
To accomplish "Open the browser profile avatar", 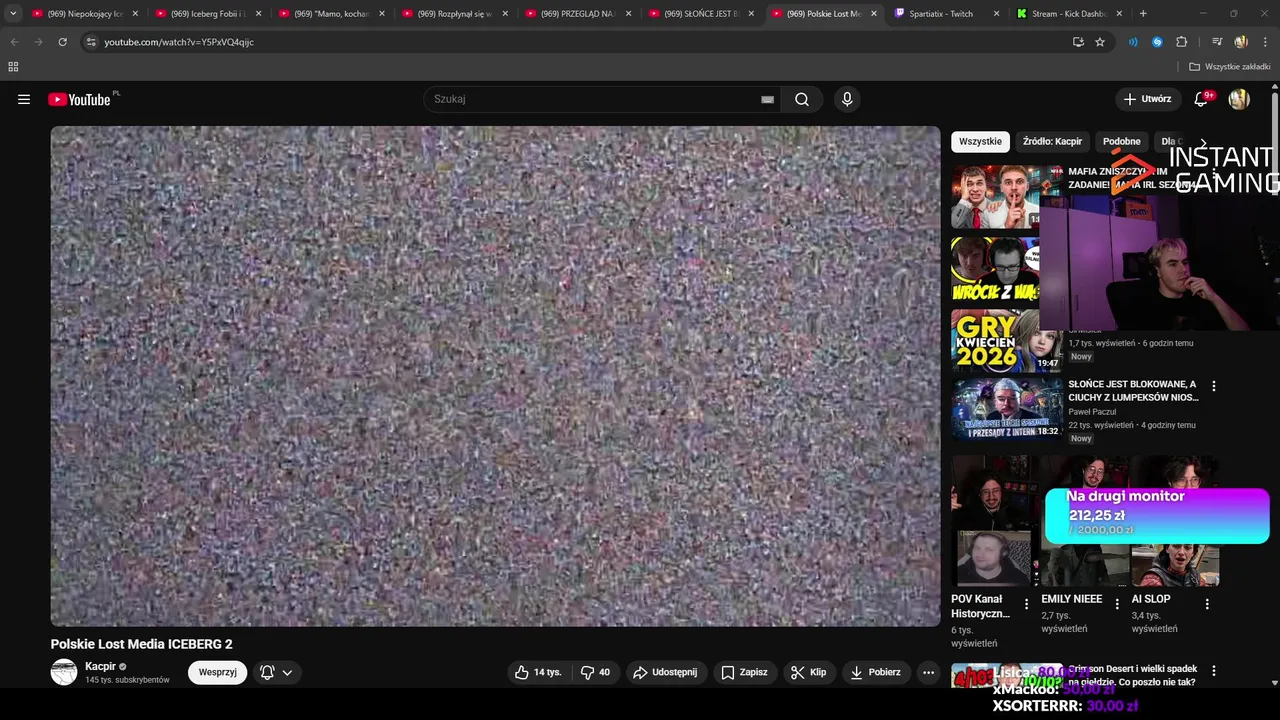I will pos(1241,42).
